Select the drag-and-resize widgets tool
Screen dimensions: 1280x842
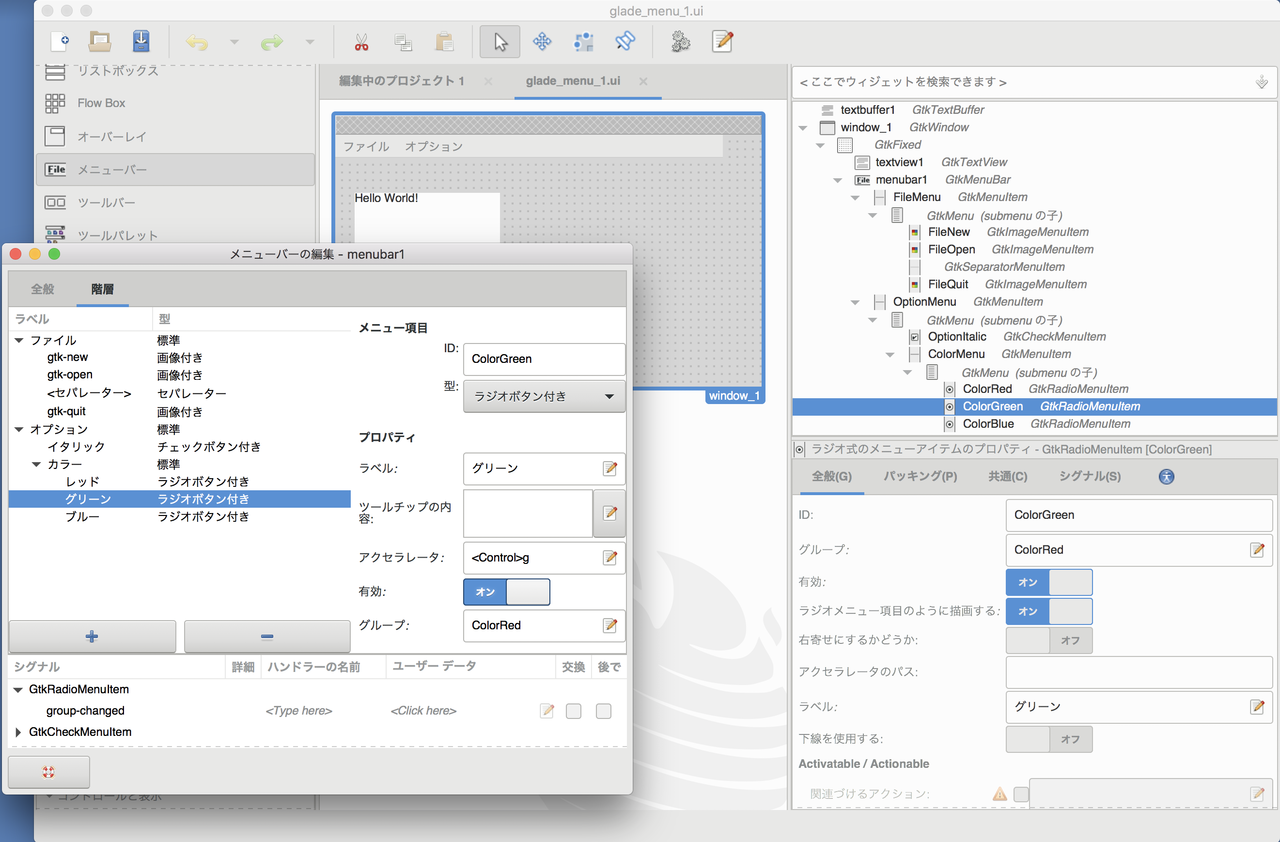[542, 41]
